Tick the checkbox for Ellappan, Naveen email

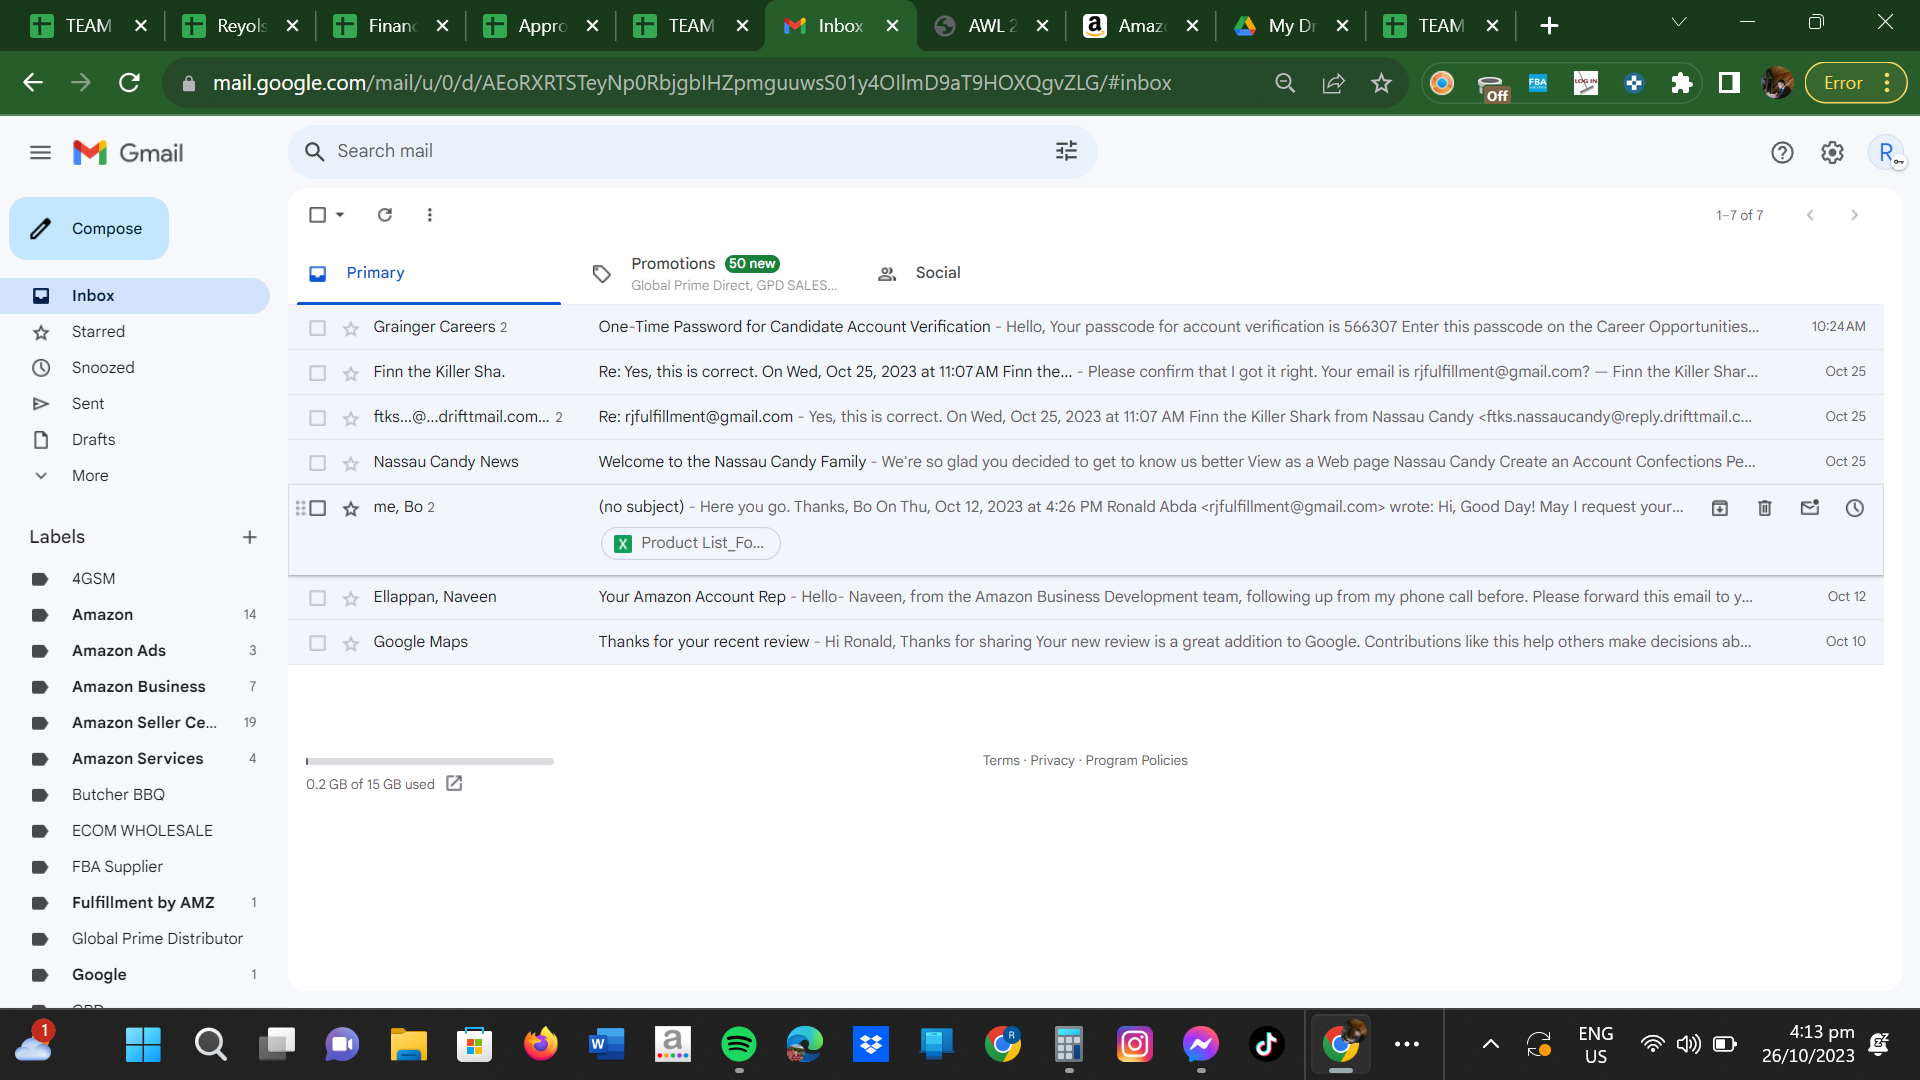click(318, 598)
